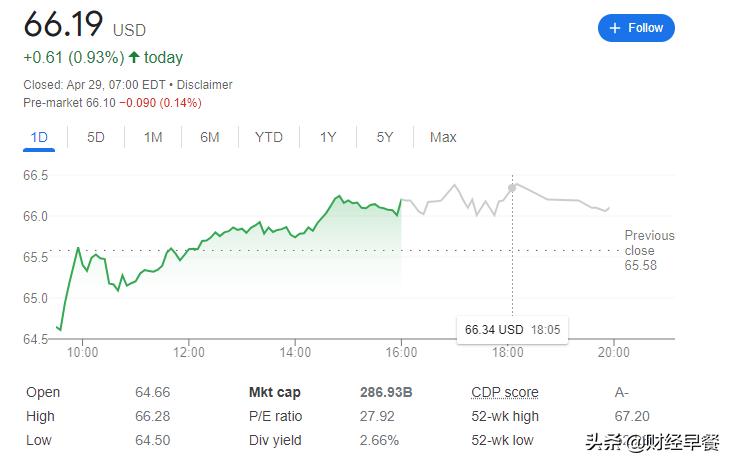Screen dimensions: 733x465
Task: Click the Mkt cap label
Action: [x=274, y=392]
